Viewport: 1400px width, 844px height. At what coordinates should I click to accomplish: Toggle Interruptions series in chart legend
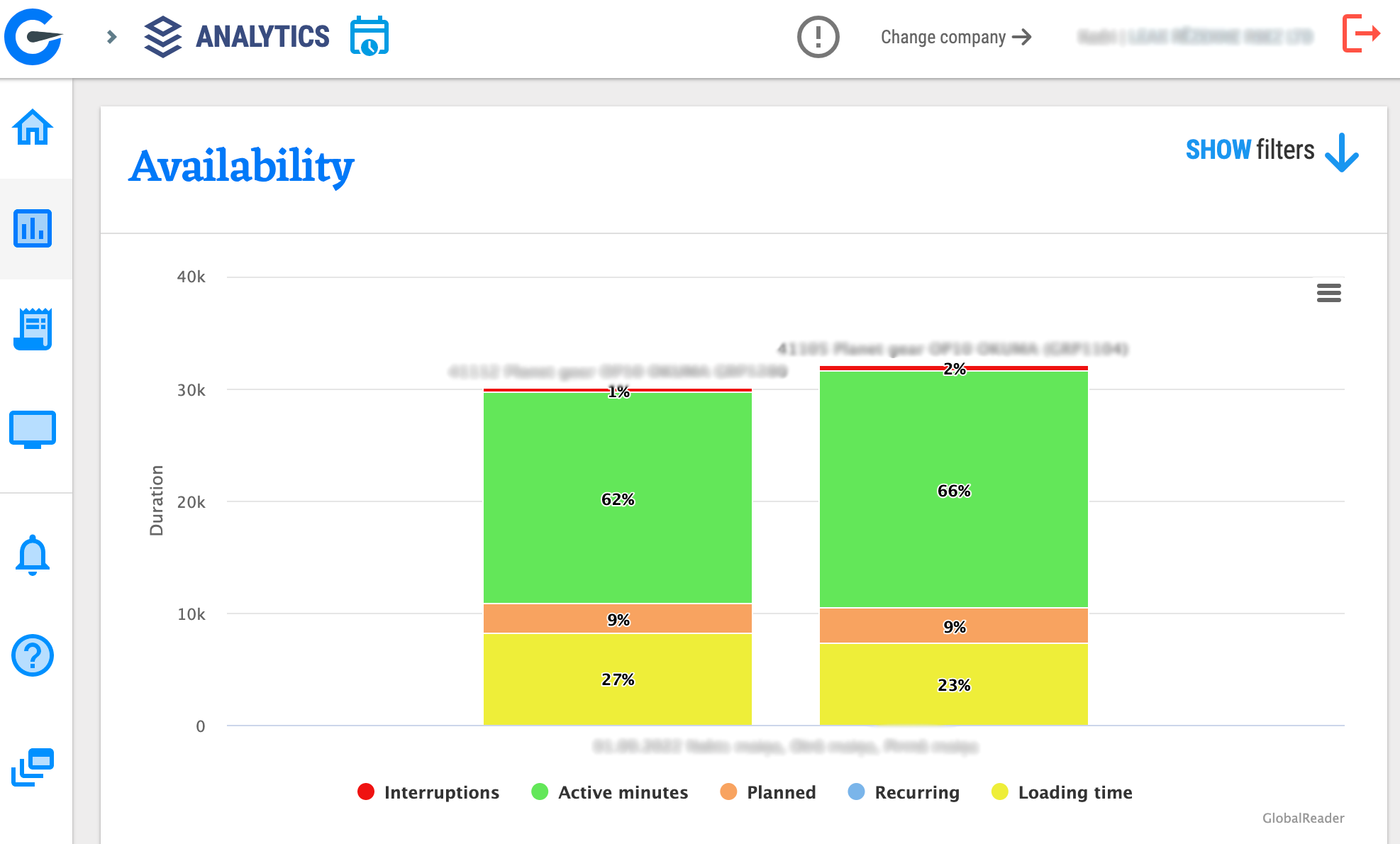(x=428, y=792)
